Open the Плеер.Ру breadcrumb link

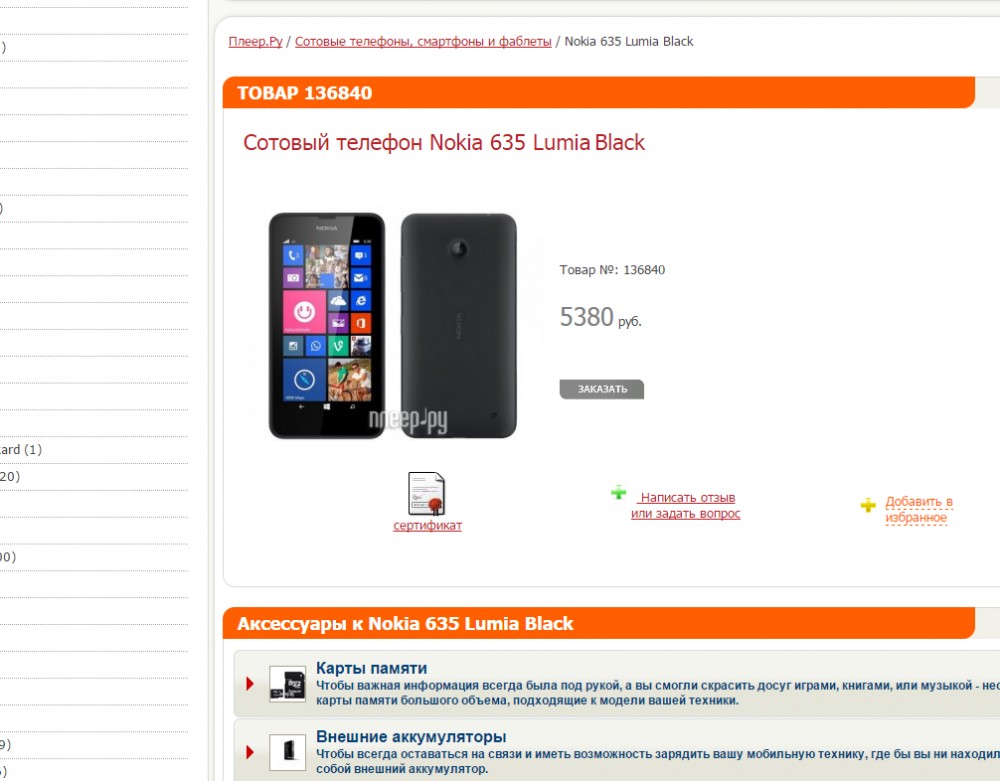pyautogui.click(x=255, y=41)
